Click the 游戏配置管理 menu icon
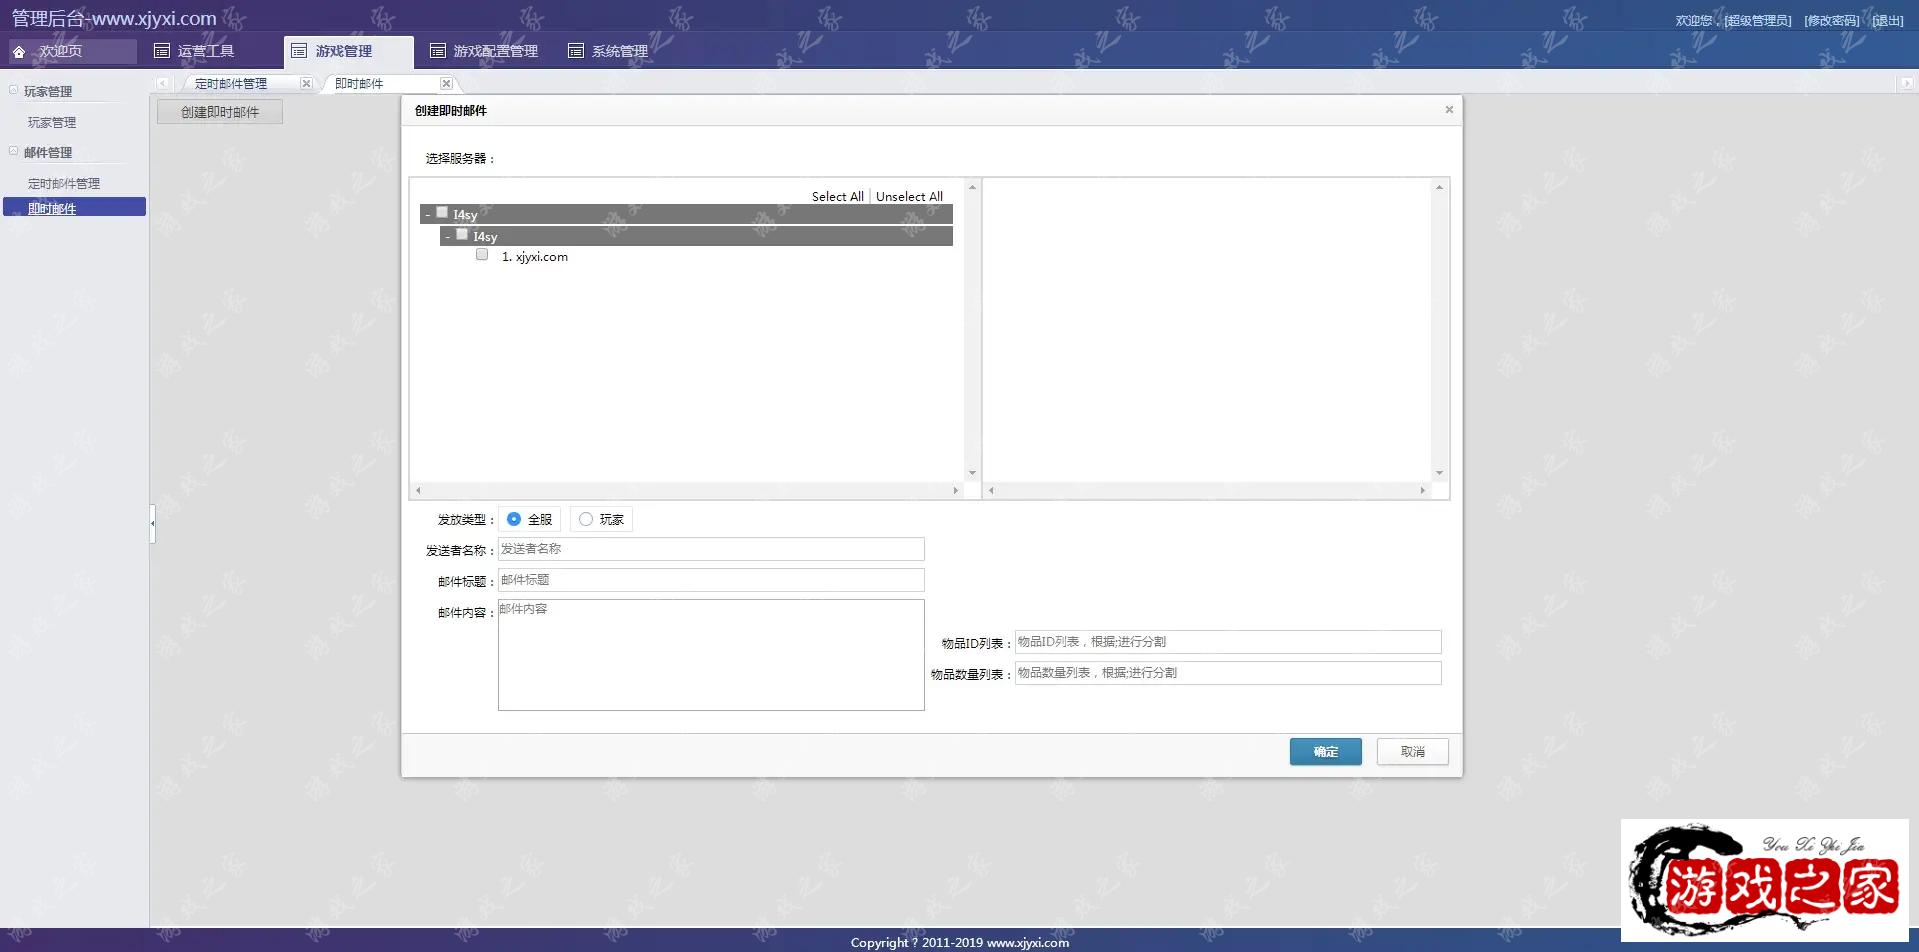The width and height of the screenshot is (1919, 952). tap(437, 51)
